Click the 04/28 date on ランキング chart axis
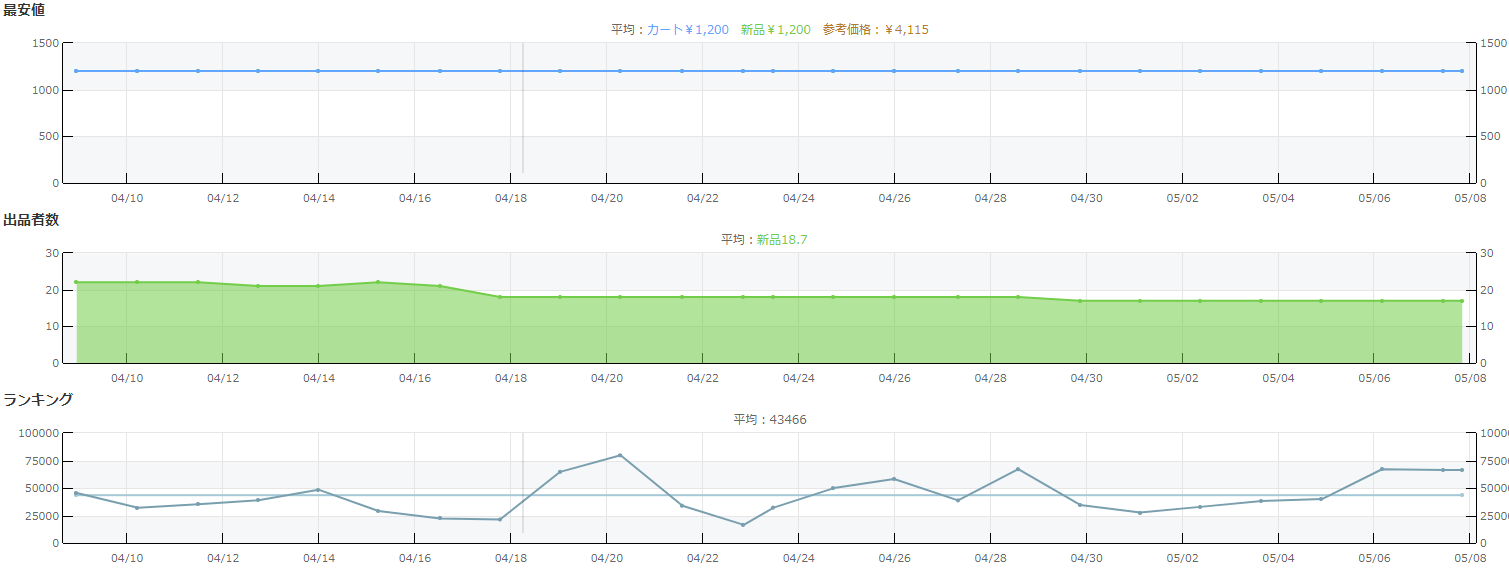1509x573 pixels. pyautogui.click(x=991, y=558)
